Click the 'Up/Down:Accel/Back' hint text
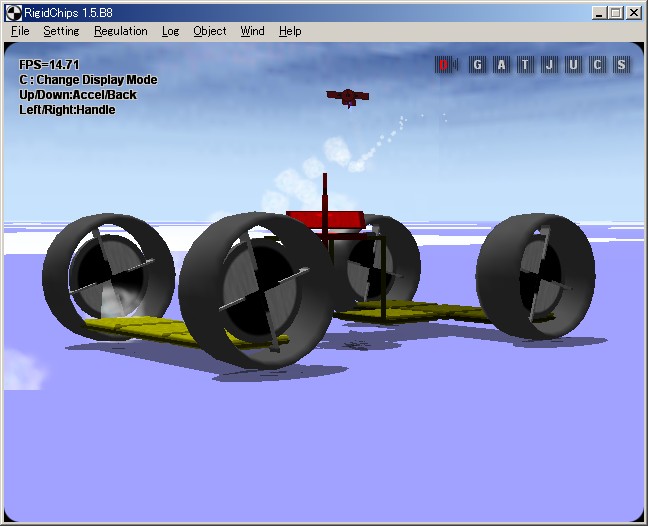 (x=78, y=95)
